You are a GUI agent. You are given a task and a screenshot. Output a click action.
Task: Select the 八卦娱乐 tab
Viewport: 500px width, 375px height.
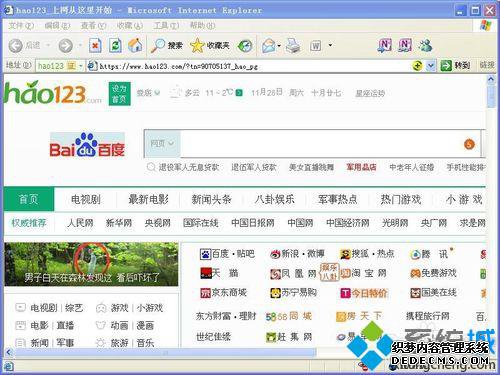click(x=274, y=199)
